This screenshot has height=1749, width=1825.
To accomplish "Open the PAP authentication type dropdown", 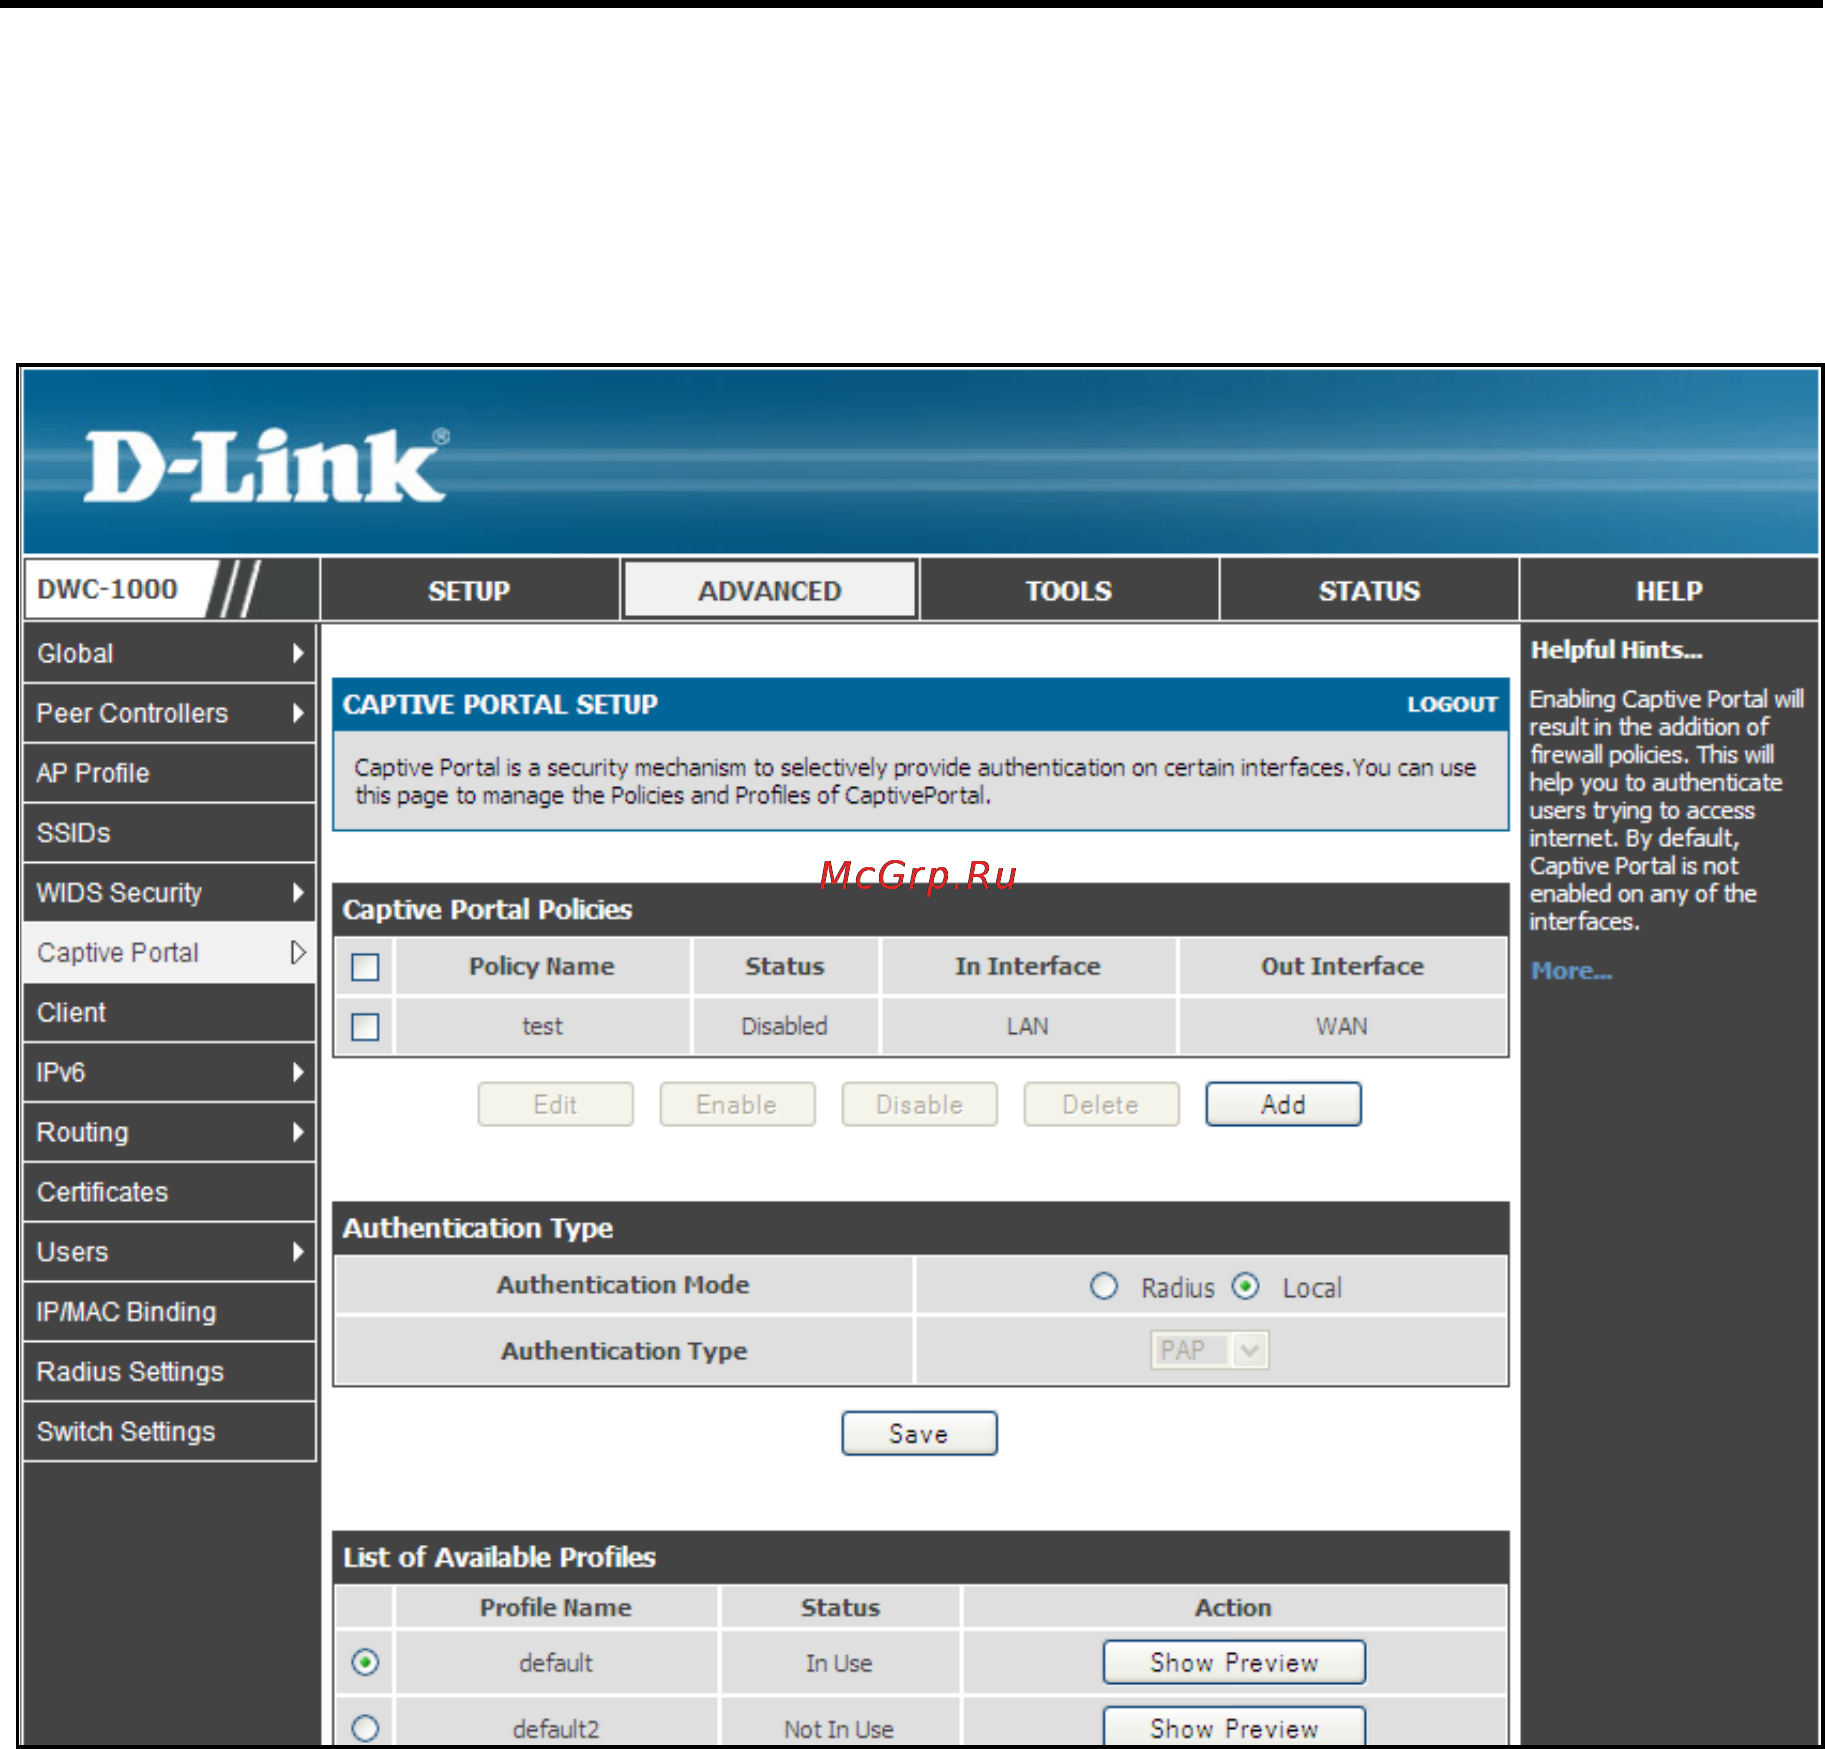I will coord(1209,1350).
